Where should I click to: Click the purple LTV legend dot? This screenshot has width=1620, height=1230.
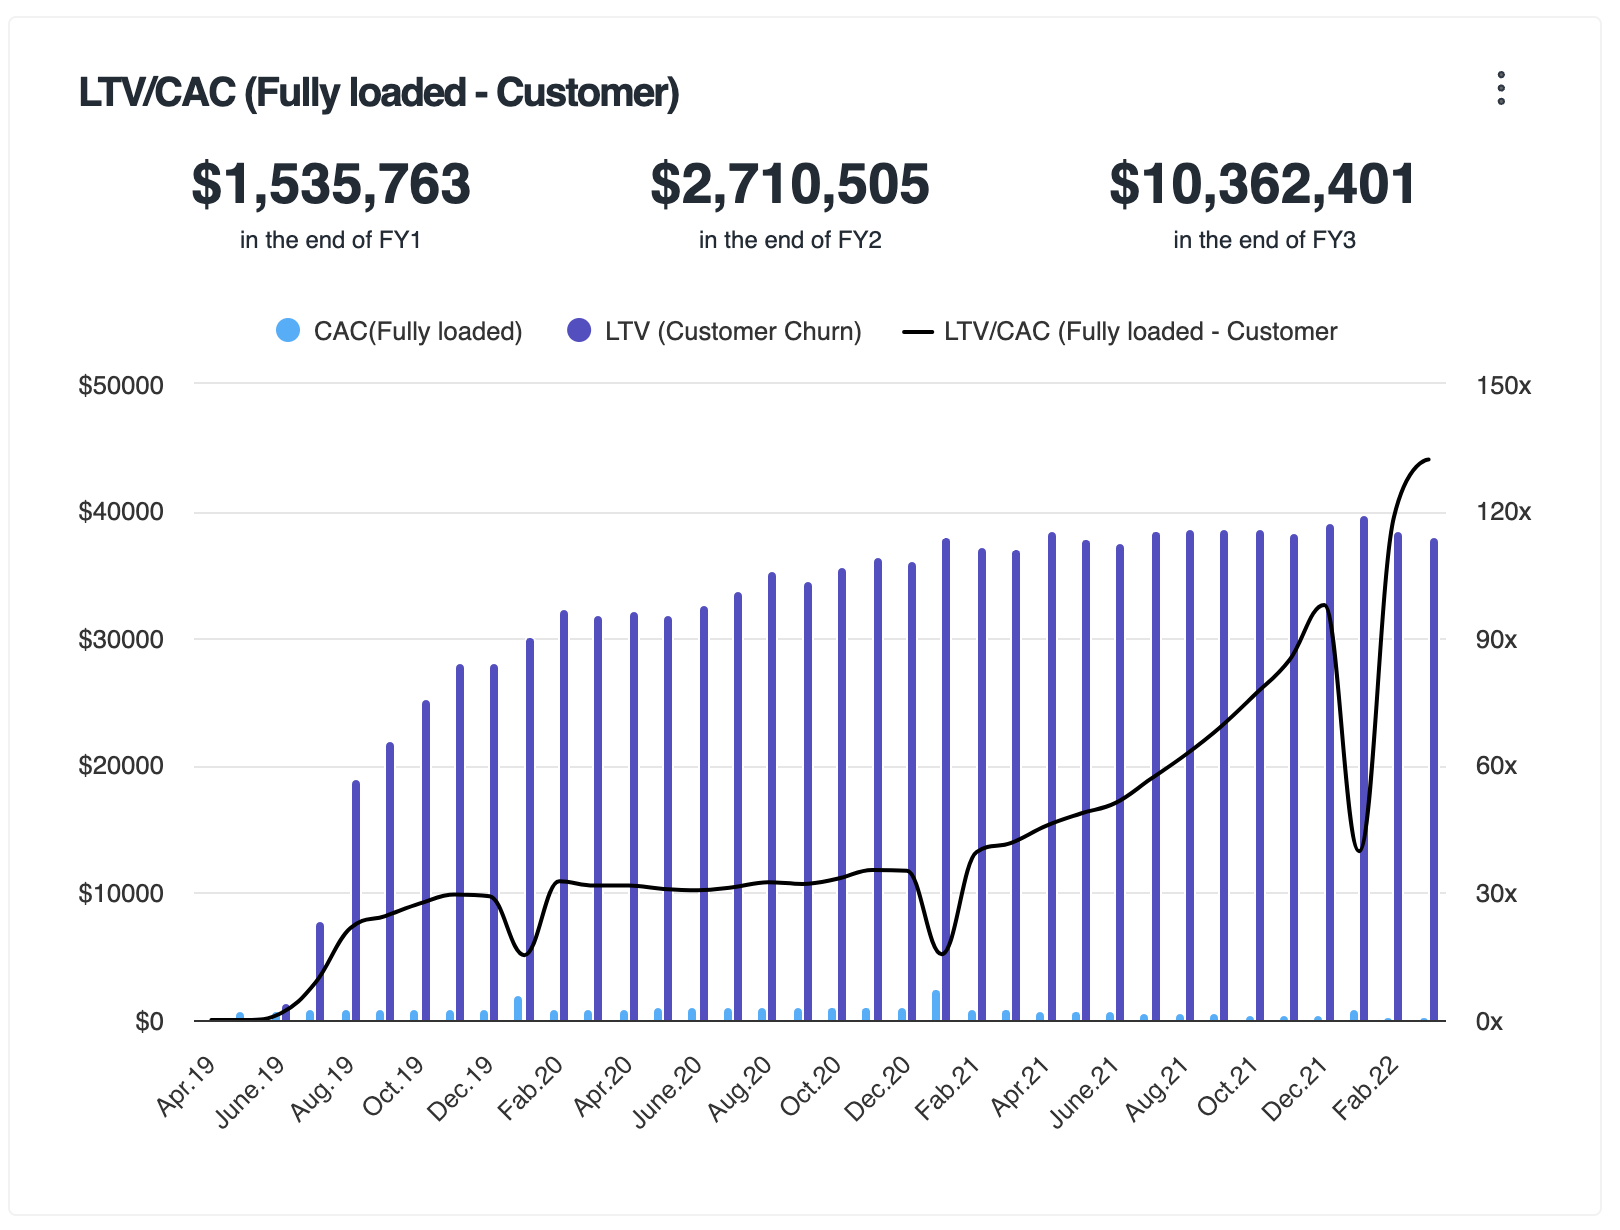click(579, 331)
